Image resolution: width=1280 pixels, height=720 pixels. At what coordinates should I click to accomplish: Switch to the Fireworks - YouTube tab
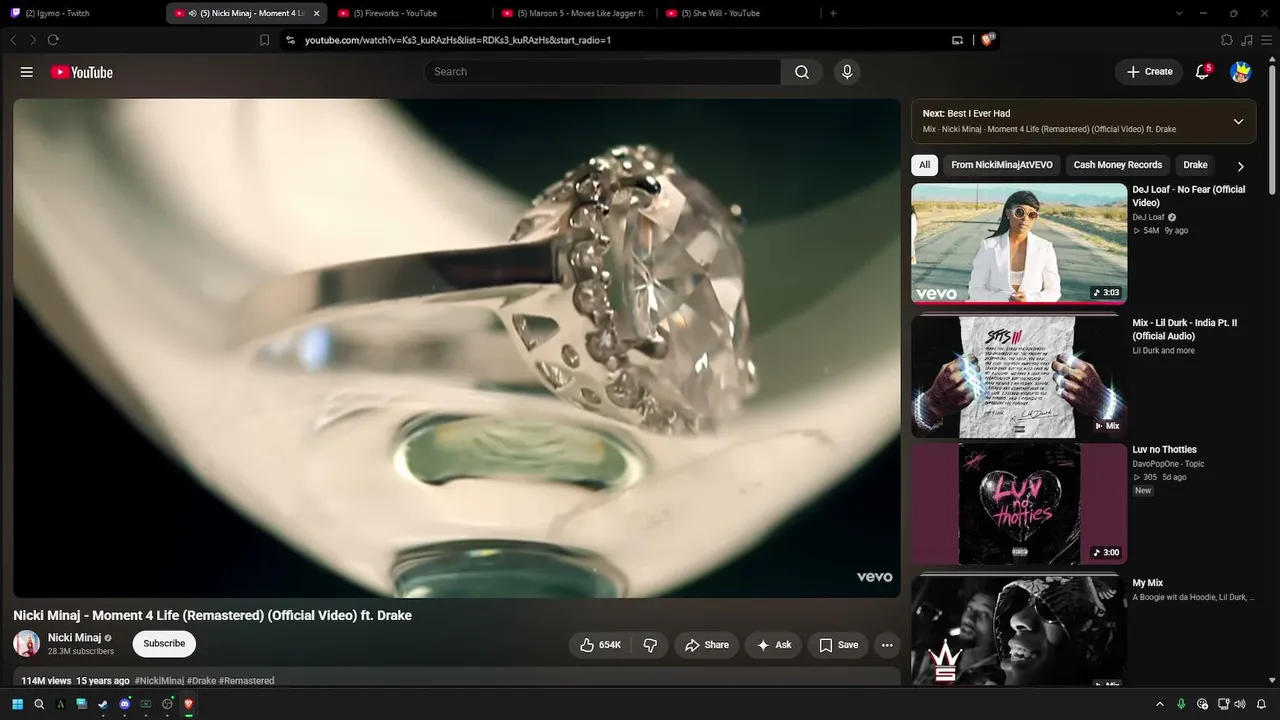tap(410, 13)
